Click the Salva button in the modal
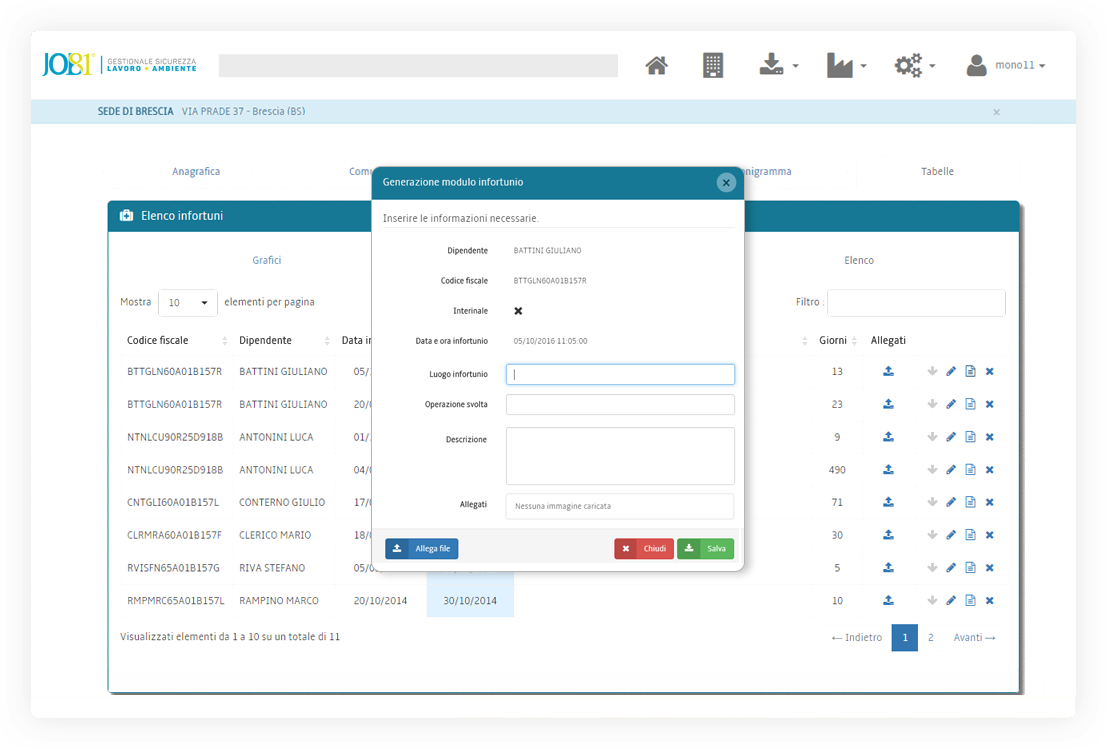Viewport: 1107px width, 749px height. [705, 548]
